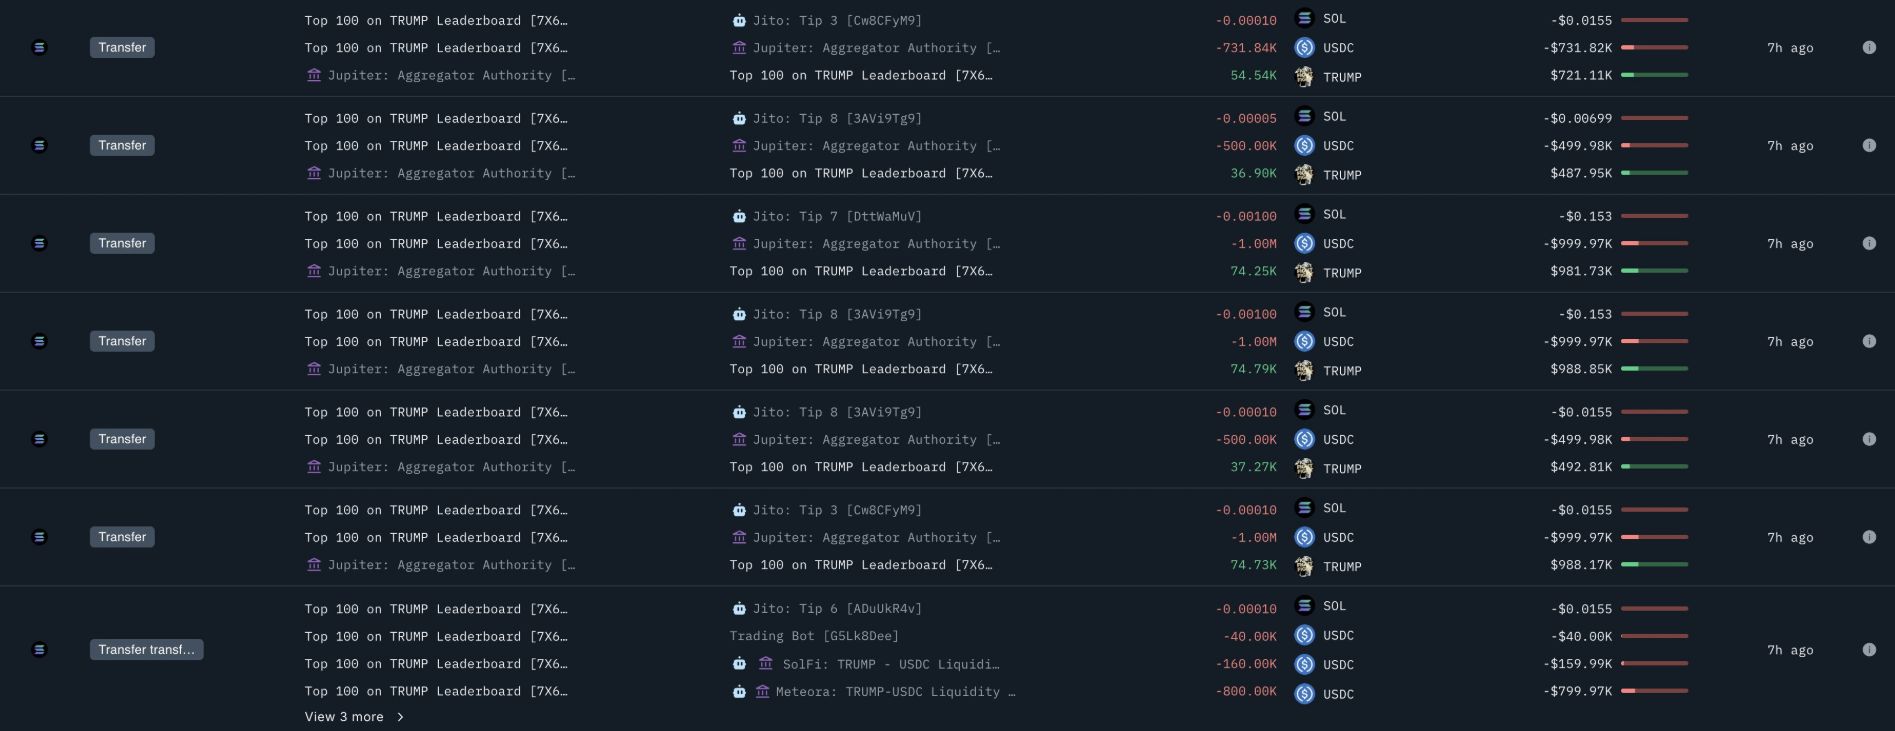Open the Jito: Tip 6 [ADuUkR4v] address

[837, 609]
